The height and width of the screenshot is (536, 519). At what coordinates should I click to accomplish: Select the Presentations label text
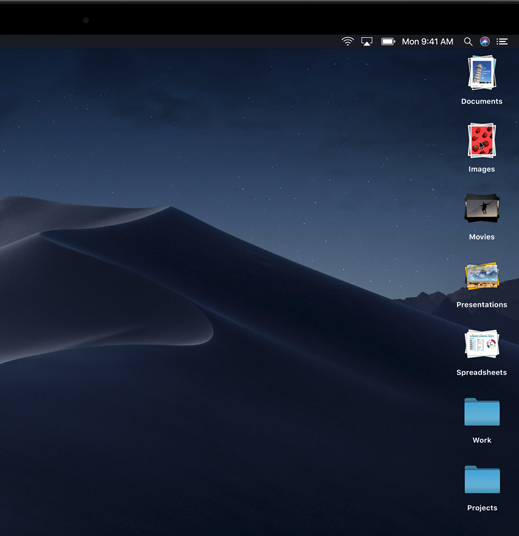(482, 305)
